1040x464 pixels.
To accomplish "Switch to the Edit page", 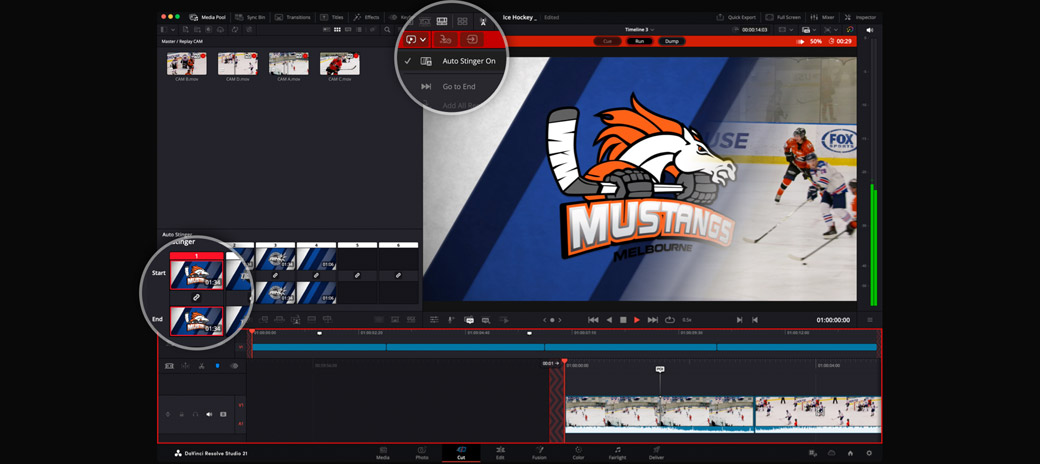I will click(500, 453).
